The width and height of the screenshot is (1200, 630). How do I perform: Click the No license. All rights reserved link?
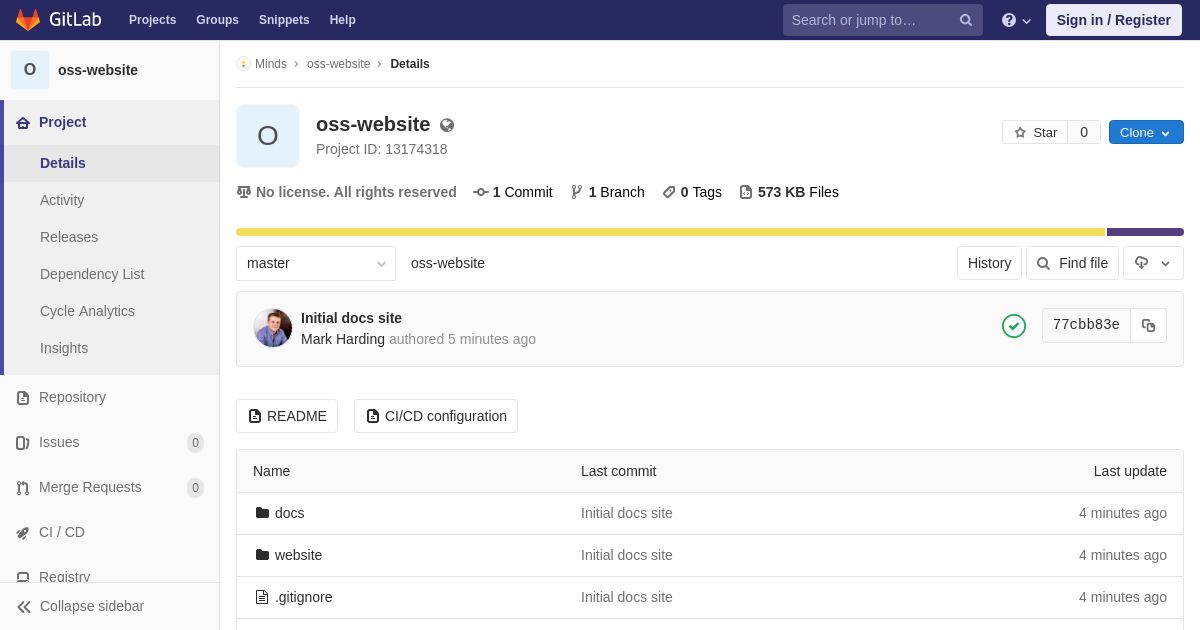[x=347, y=192]
